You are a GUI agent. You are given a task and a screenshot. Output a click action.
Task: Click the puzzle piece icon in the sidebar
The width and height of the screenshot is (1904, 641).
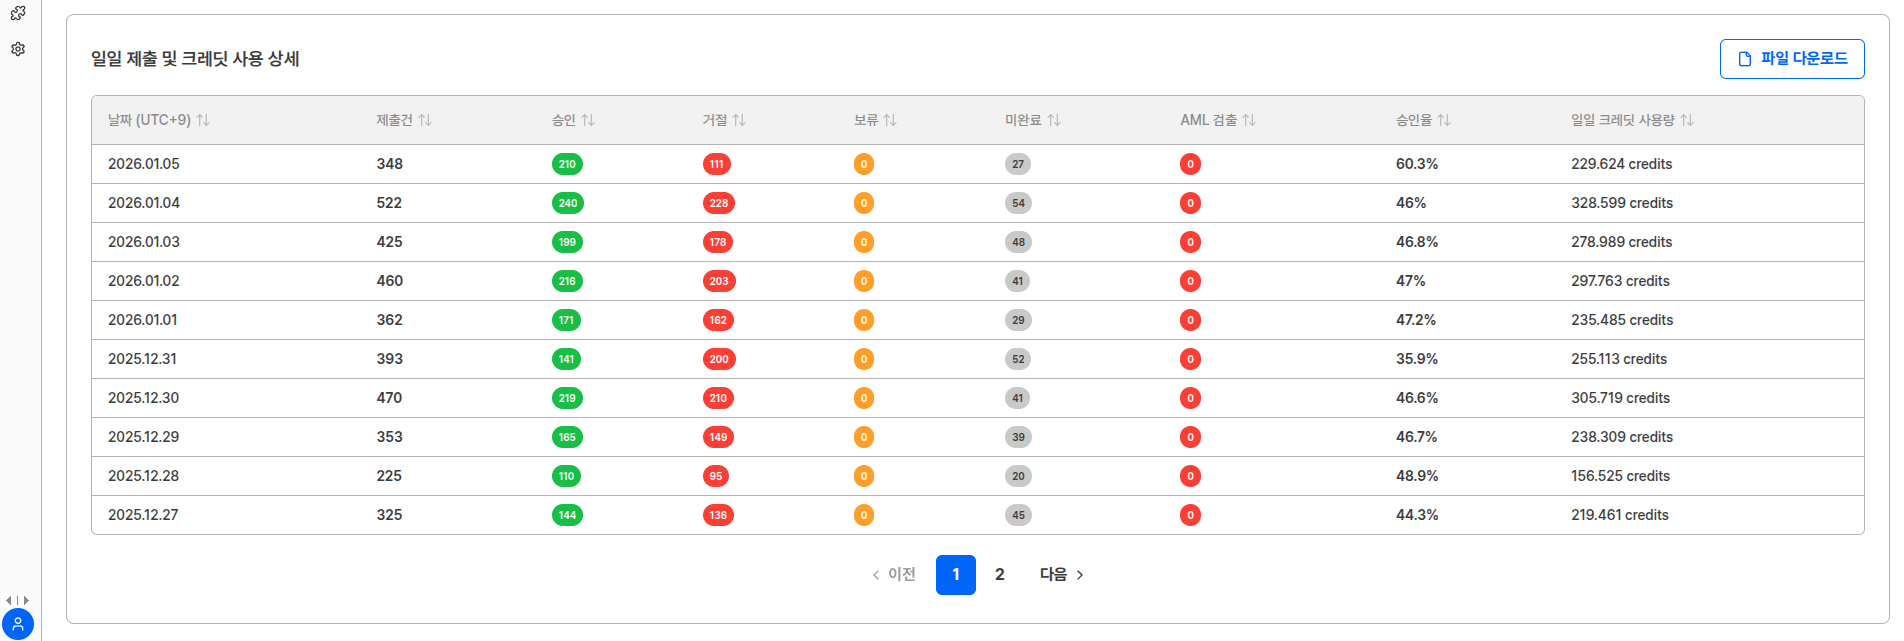point(18,13)
